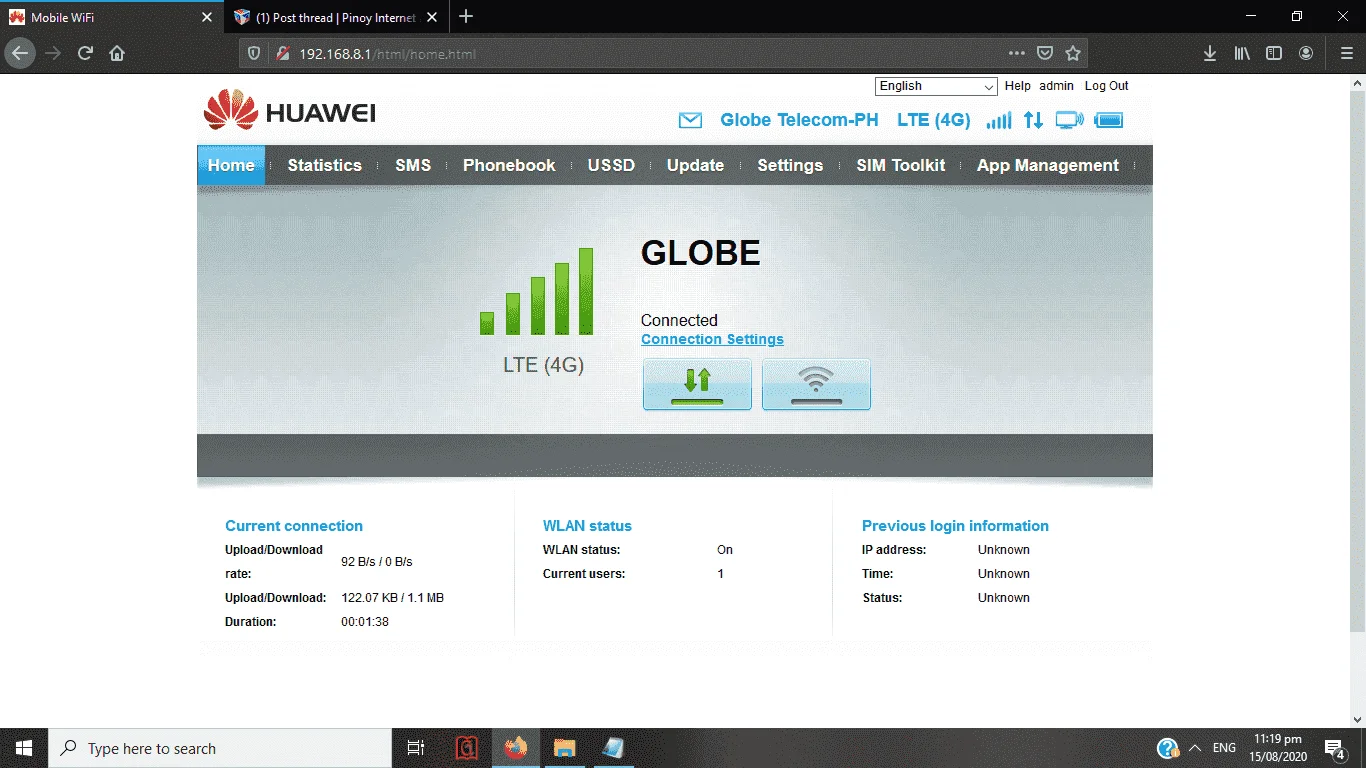Open the taskbar clock showing 11:19 pm
This screenshot has height=768, width=1366.
click(1278, 748)
